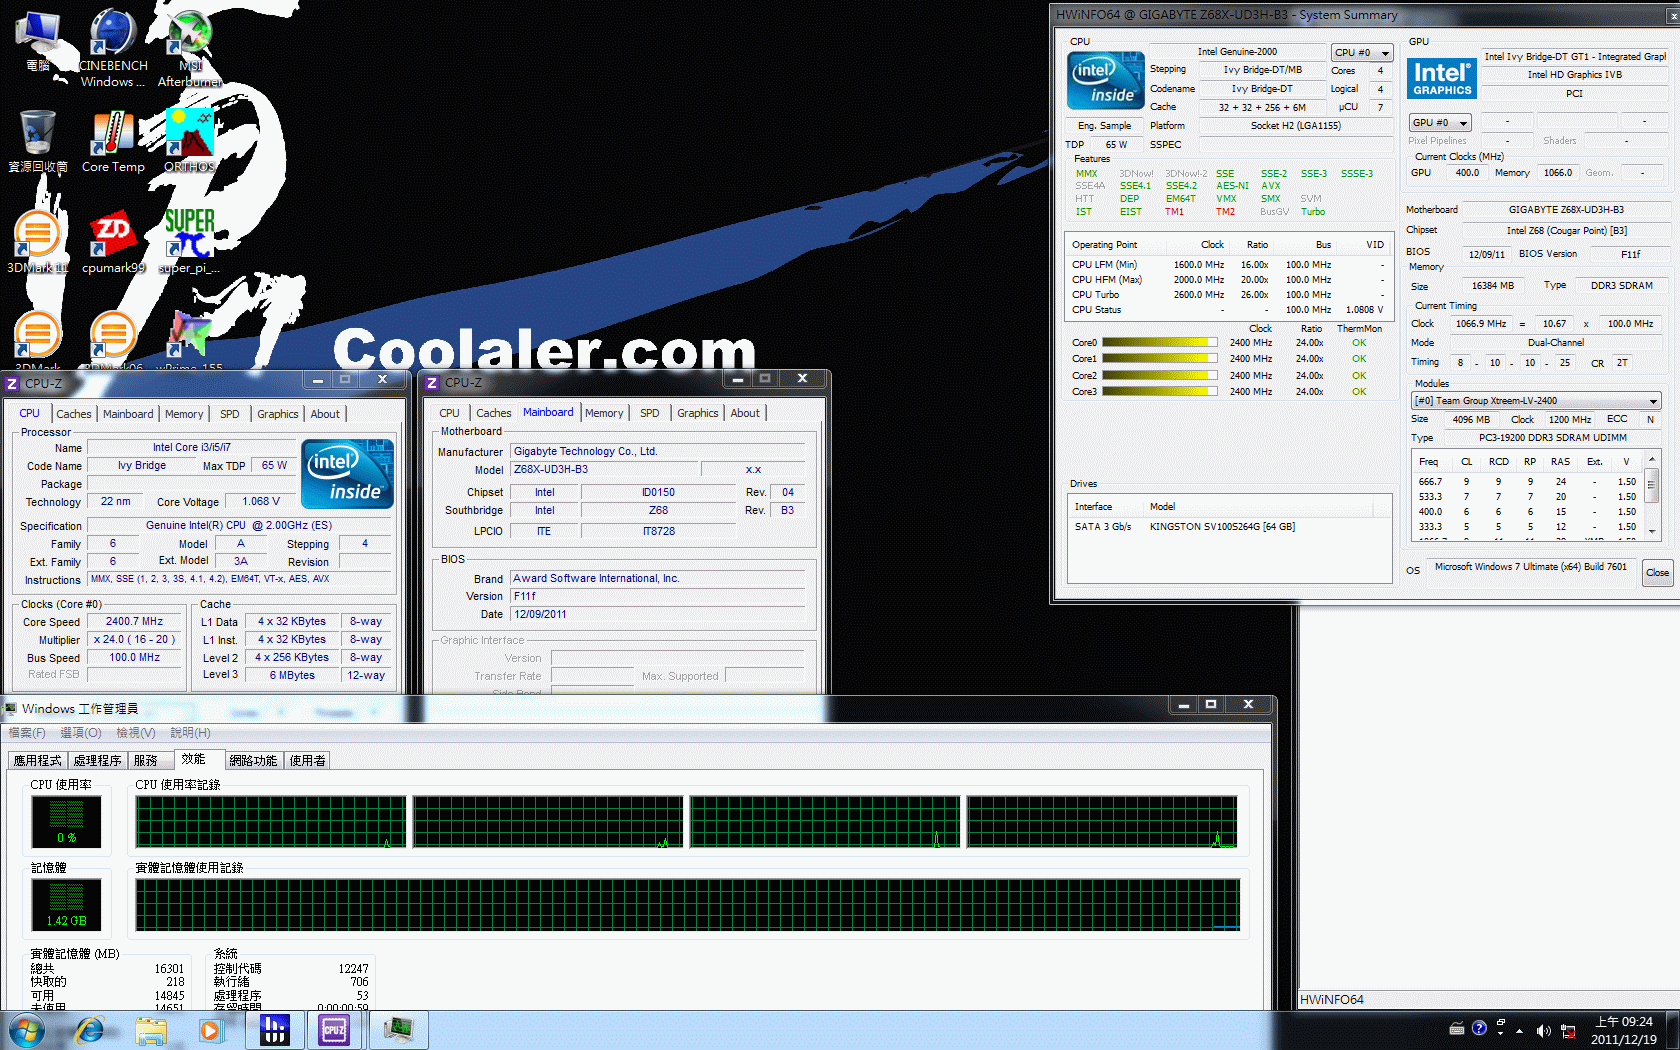Click the CPU 使用率 meter showing 0 %
This screenshot has height=1050, width=1680.
(x=66, y=822)
